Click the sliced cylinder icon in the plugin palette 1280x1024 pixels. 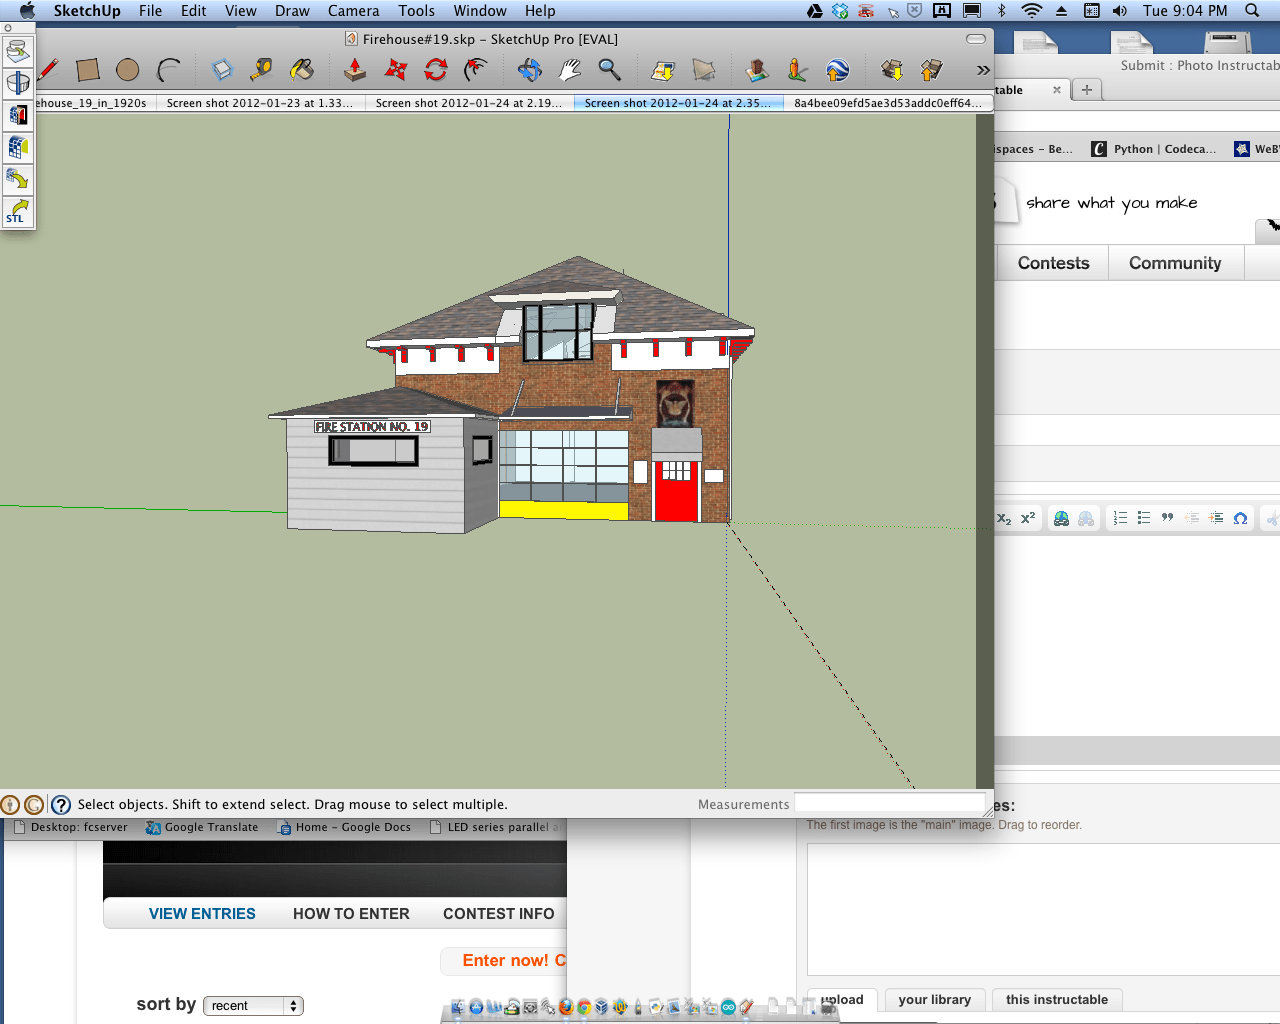tap(18, 83)
